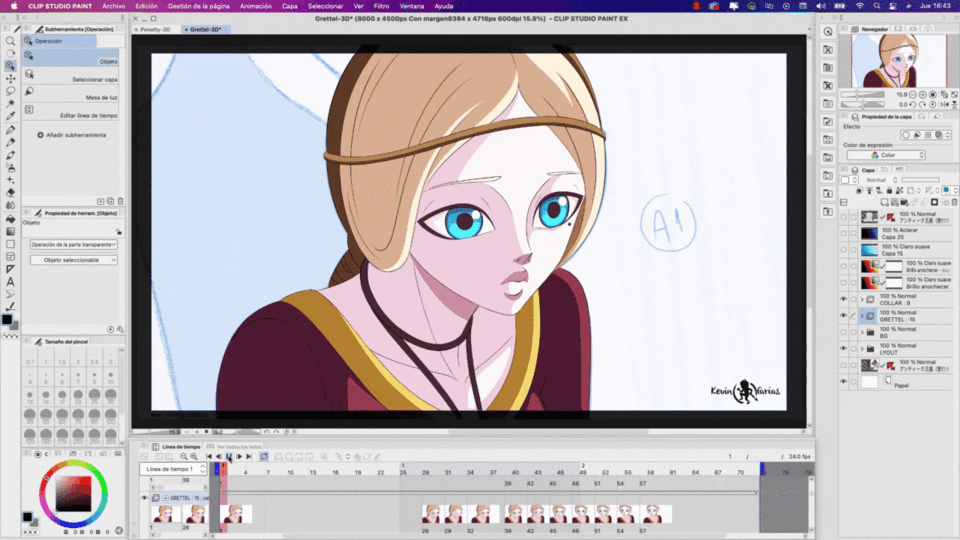
Task: Show the BG folder layer
Action: [844, 332]
